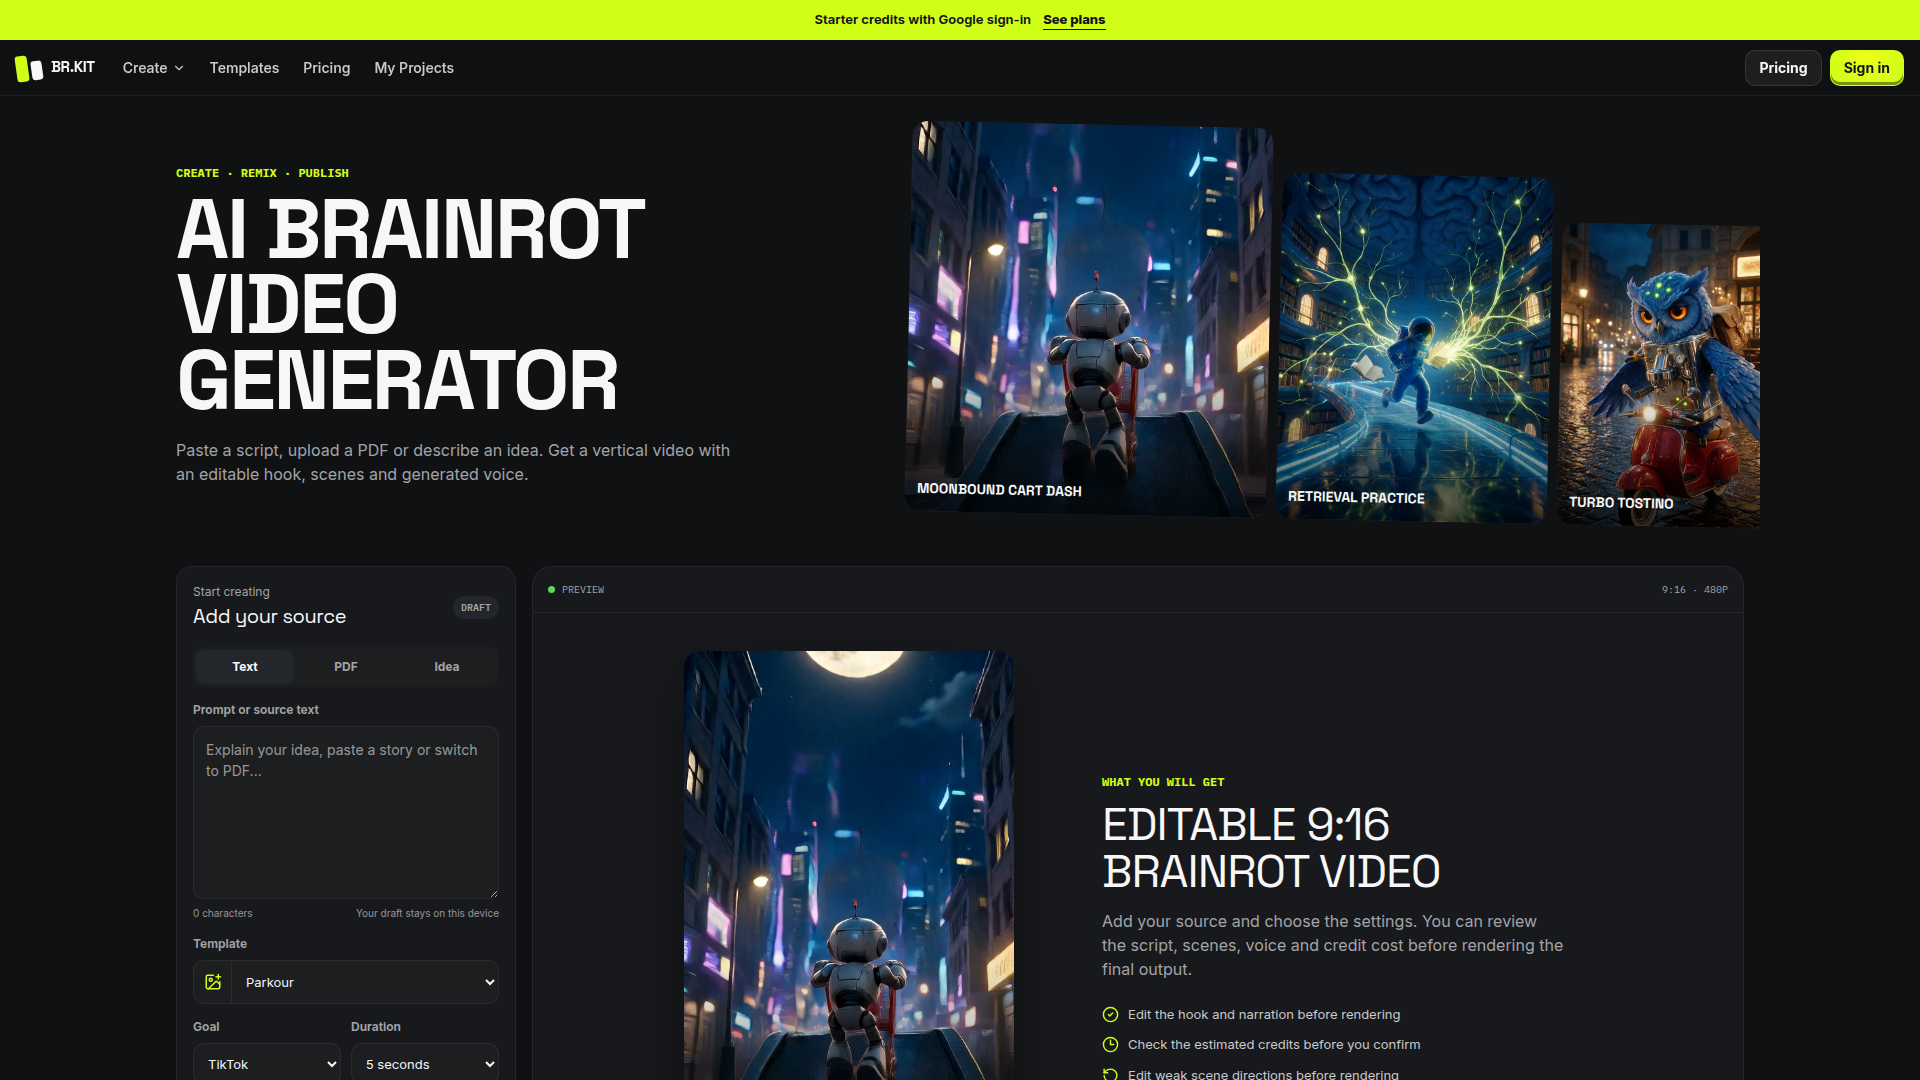Focus the prompt or source text area

tap(346, 812)
